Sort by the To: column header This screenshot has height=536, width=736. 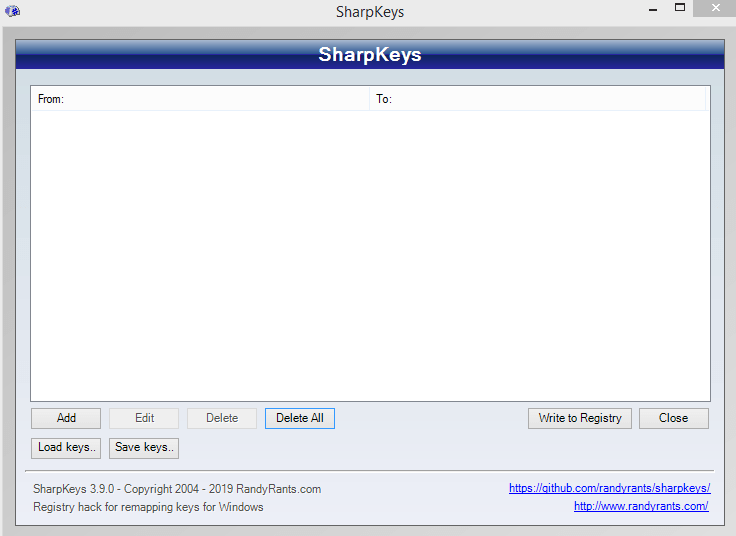pyautogui.click(x=537, y=99)
